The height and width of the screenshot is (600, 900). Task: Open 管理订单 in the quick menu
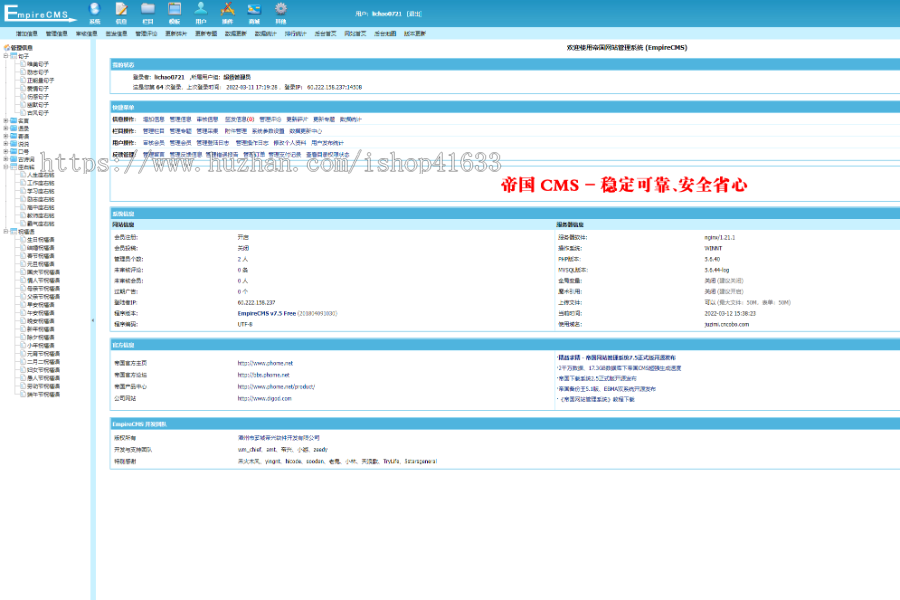coord(254,155)
